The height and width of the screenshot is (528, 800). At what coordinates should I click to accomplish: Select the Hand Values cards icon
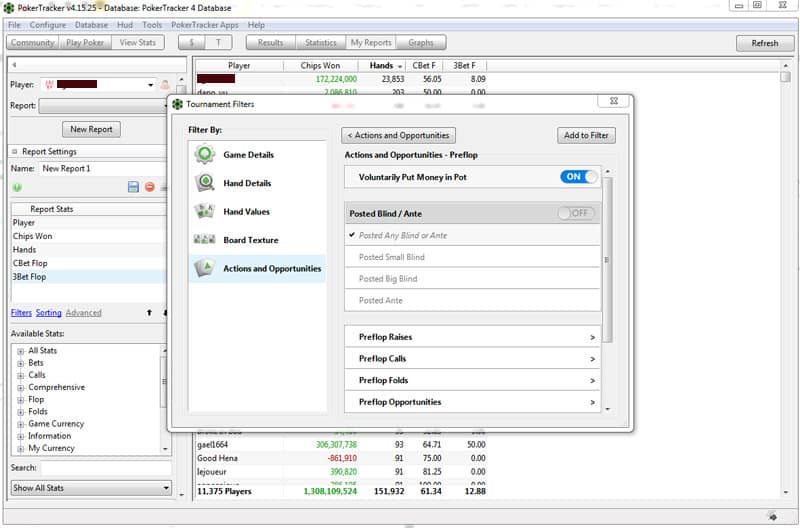205,211
